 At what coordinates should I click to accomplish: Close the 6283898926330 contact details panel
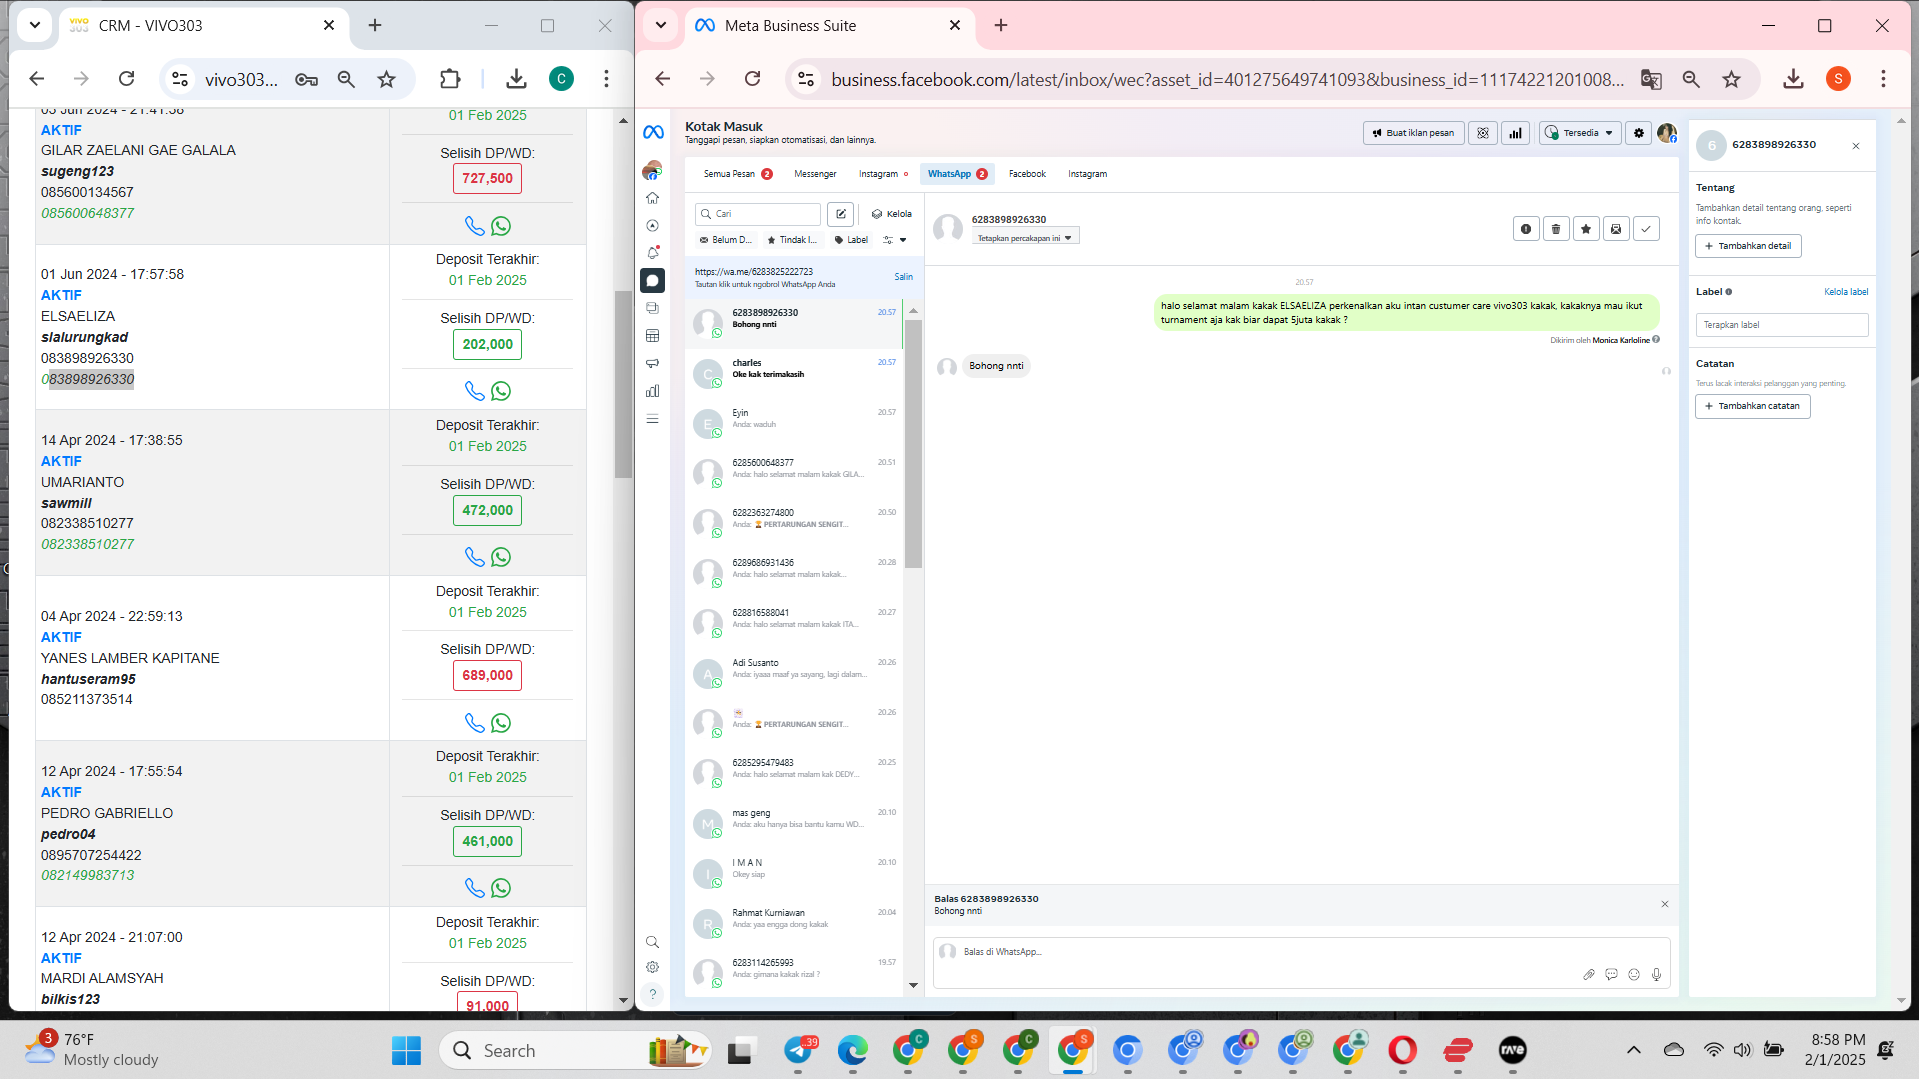tap(1856, 146)
